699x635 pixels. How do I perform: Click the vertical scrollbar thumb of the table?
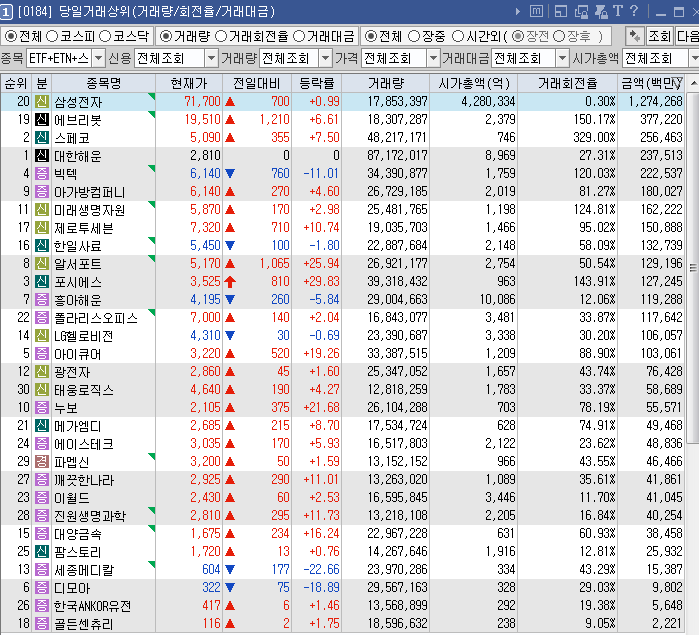click(x=693, y=268)
